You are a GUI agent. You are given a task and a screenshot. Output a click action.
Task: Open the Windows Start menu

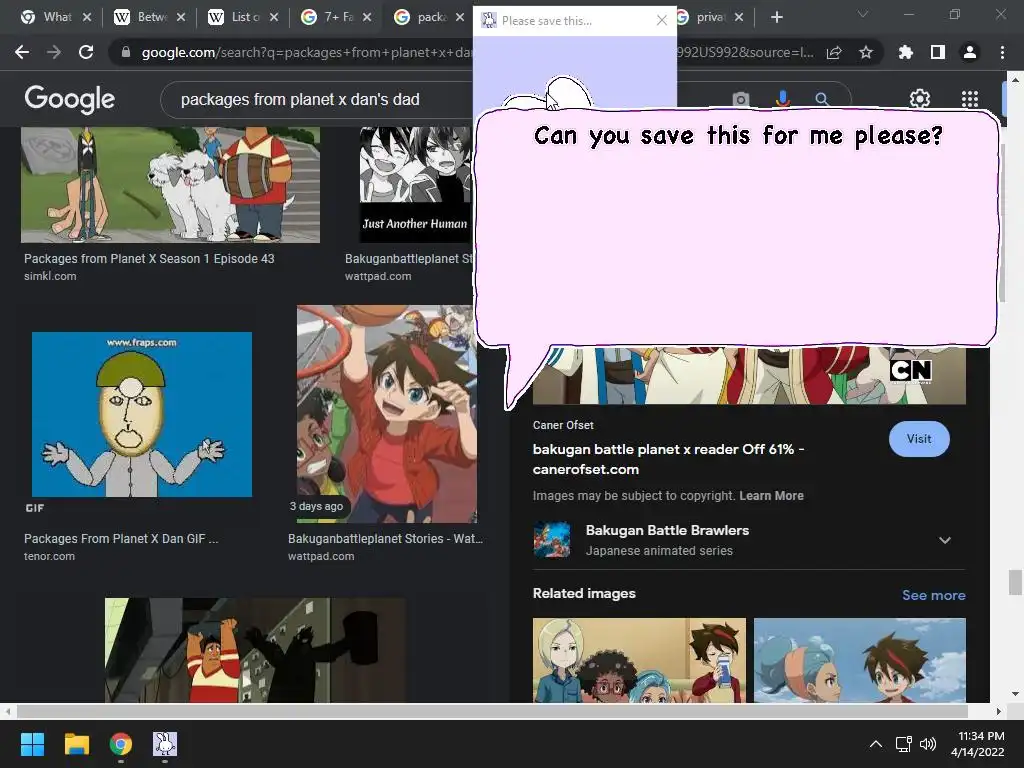32,744
